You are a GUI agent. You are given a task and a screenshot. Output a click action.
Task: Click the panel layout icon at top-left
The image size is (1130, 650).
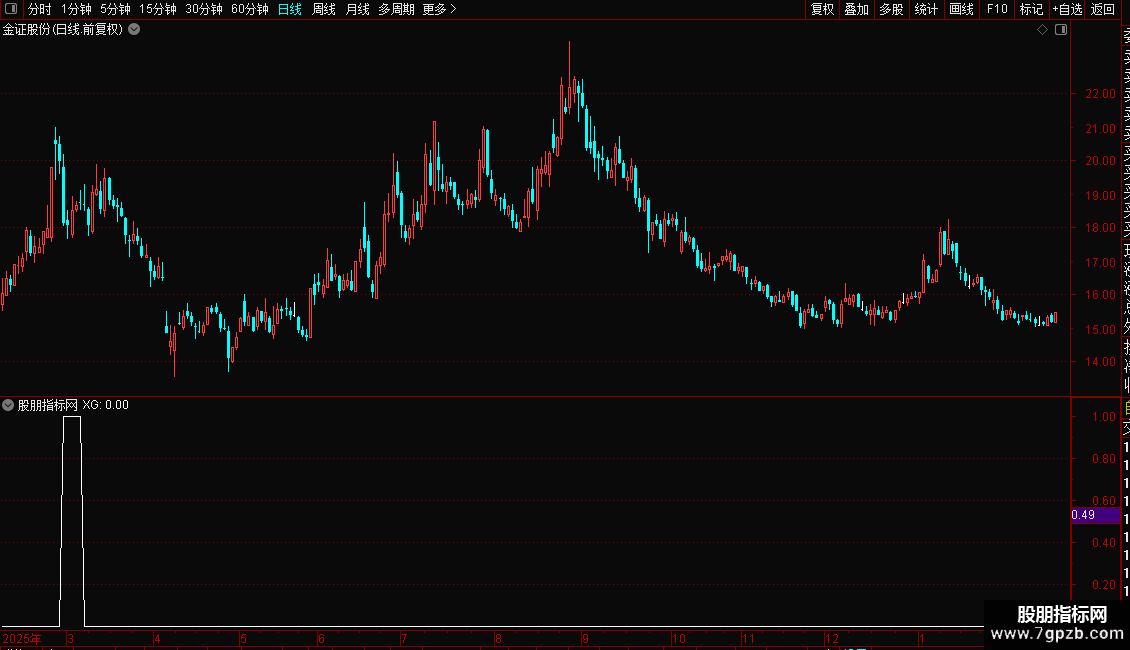[x=11, y=9]
